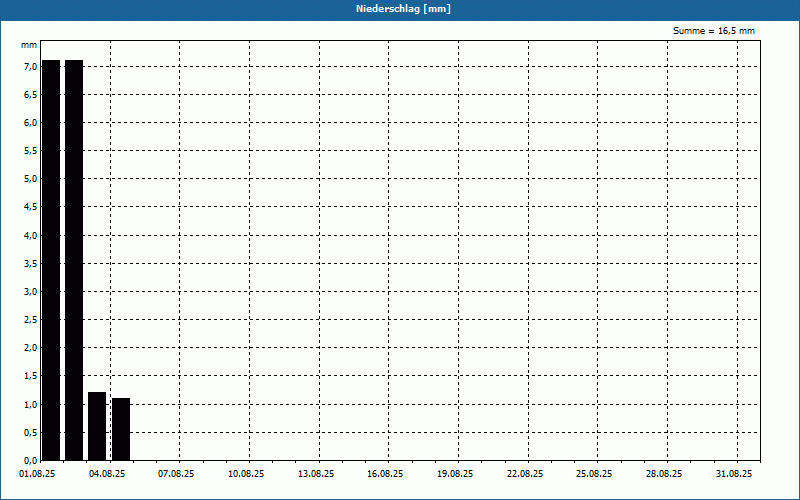
Task: Click the 25.08.25 date label
Action: pos(594,474)
